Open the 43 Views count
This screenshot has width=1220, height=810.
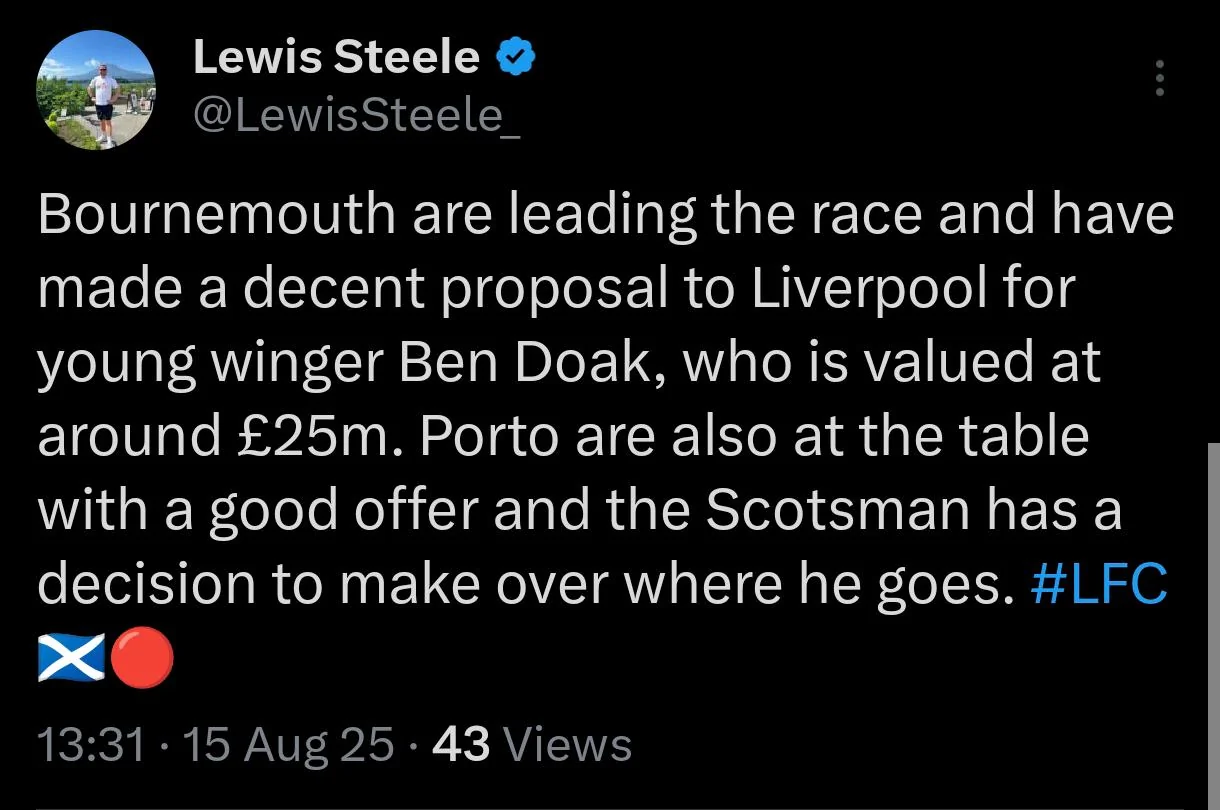[532, 745]
